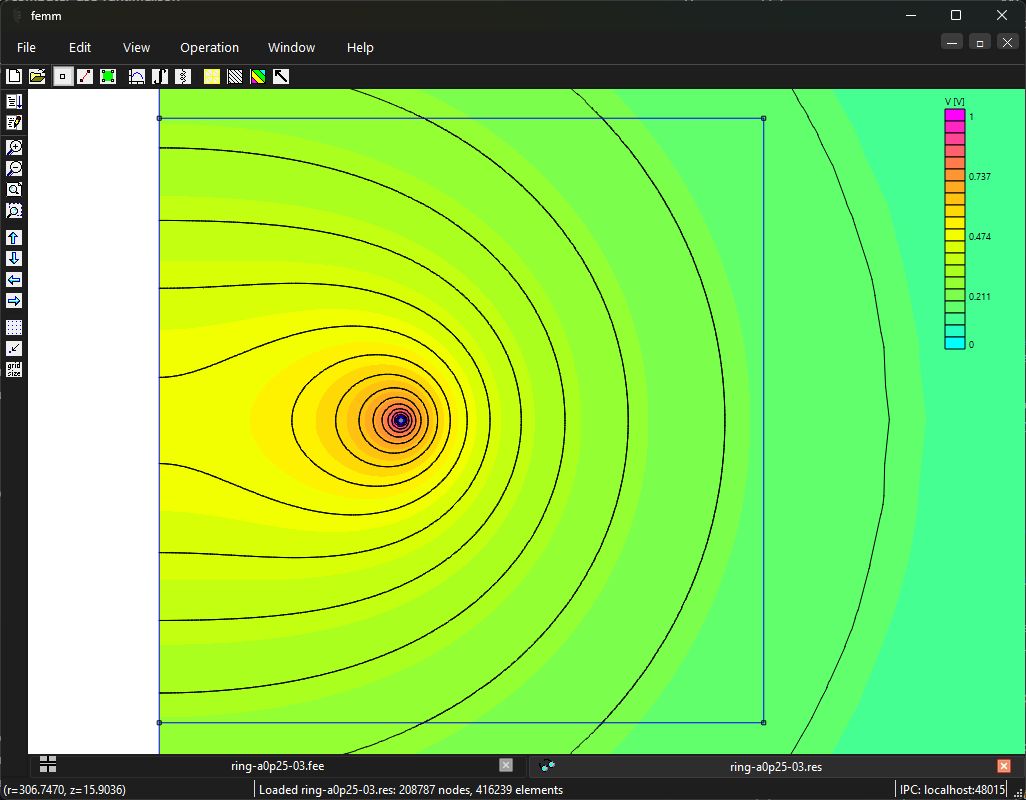This screenshot has height=800, width=1026.
Task: Click the IPC: localhost:48015 status text
Action: point(952,790)
